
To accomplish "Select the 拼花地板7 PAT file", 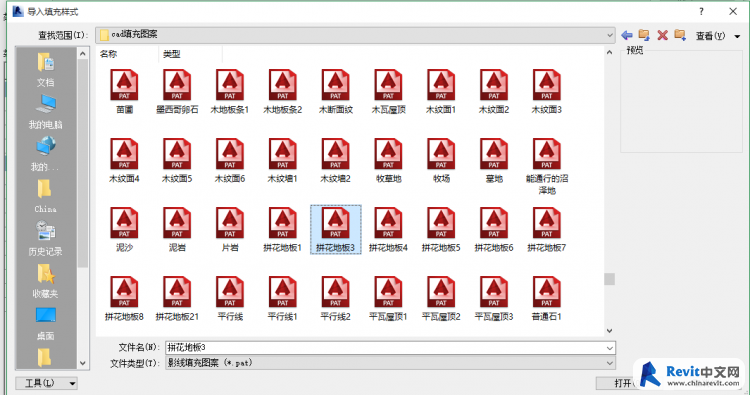I will pos(547,229).
